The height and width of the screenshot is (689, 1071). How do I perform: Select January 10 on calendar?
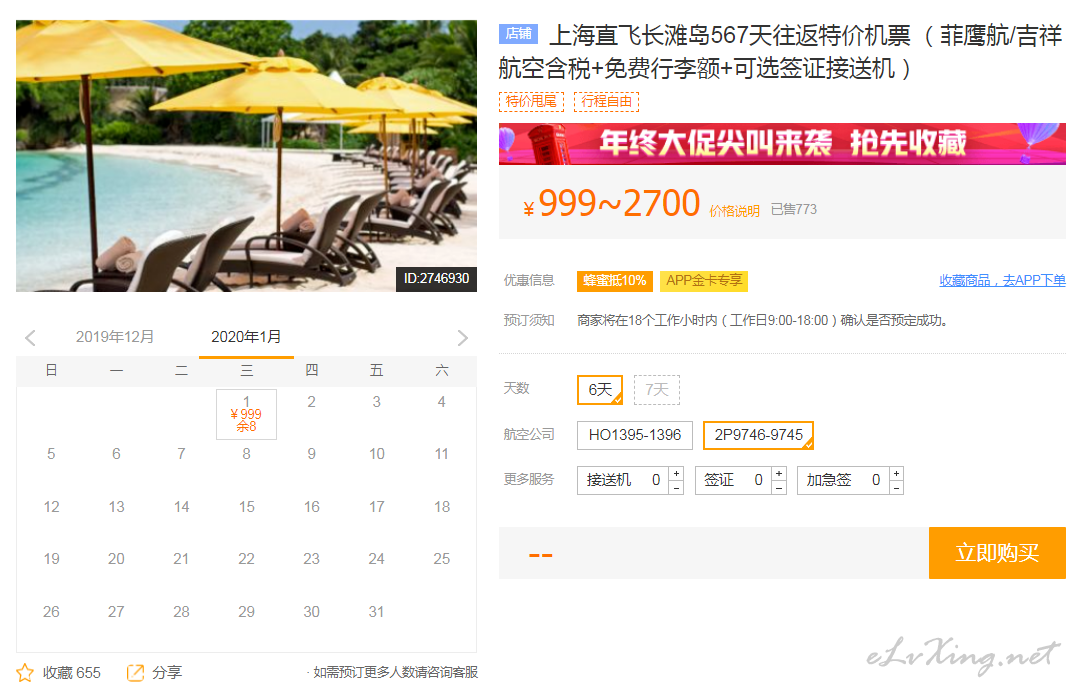tap(376, 454)
